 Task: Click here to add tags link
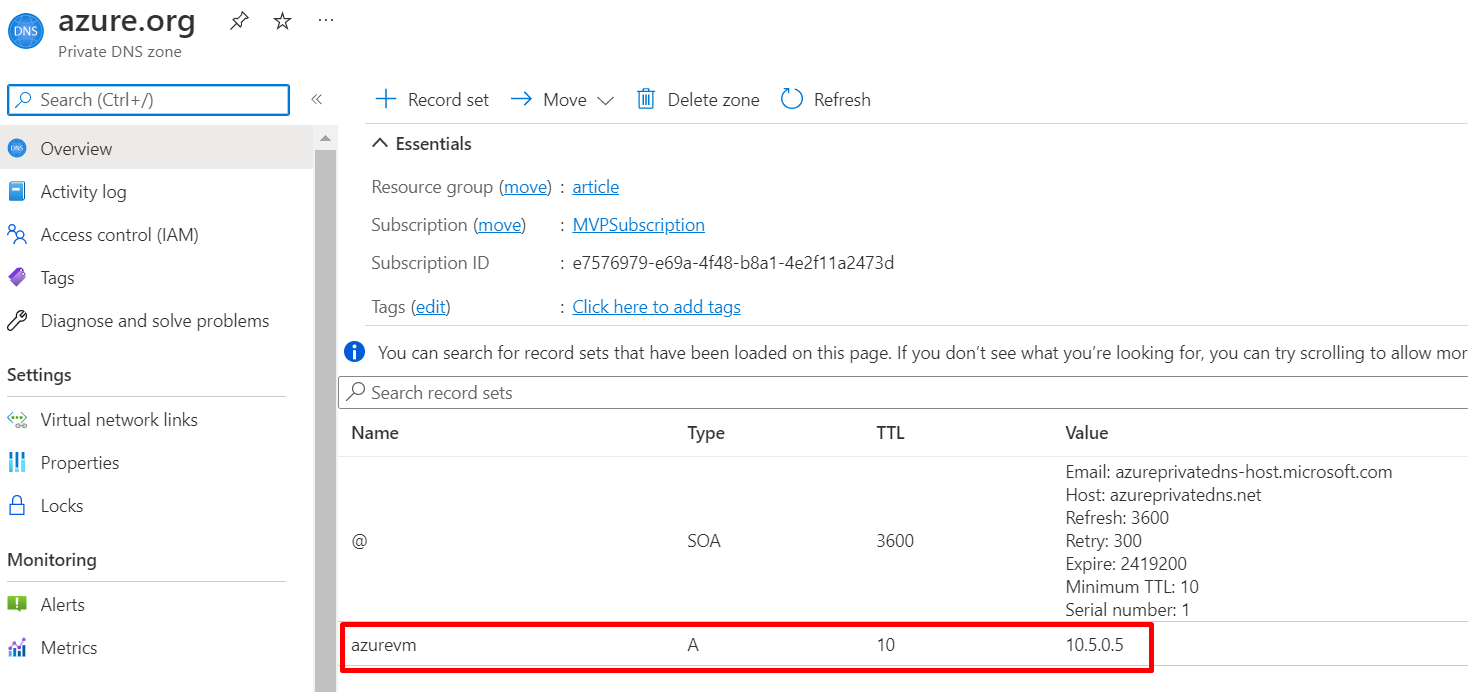(x=656, y=307)
